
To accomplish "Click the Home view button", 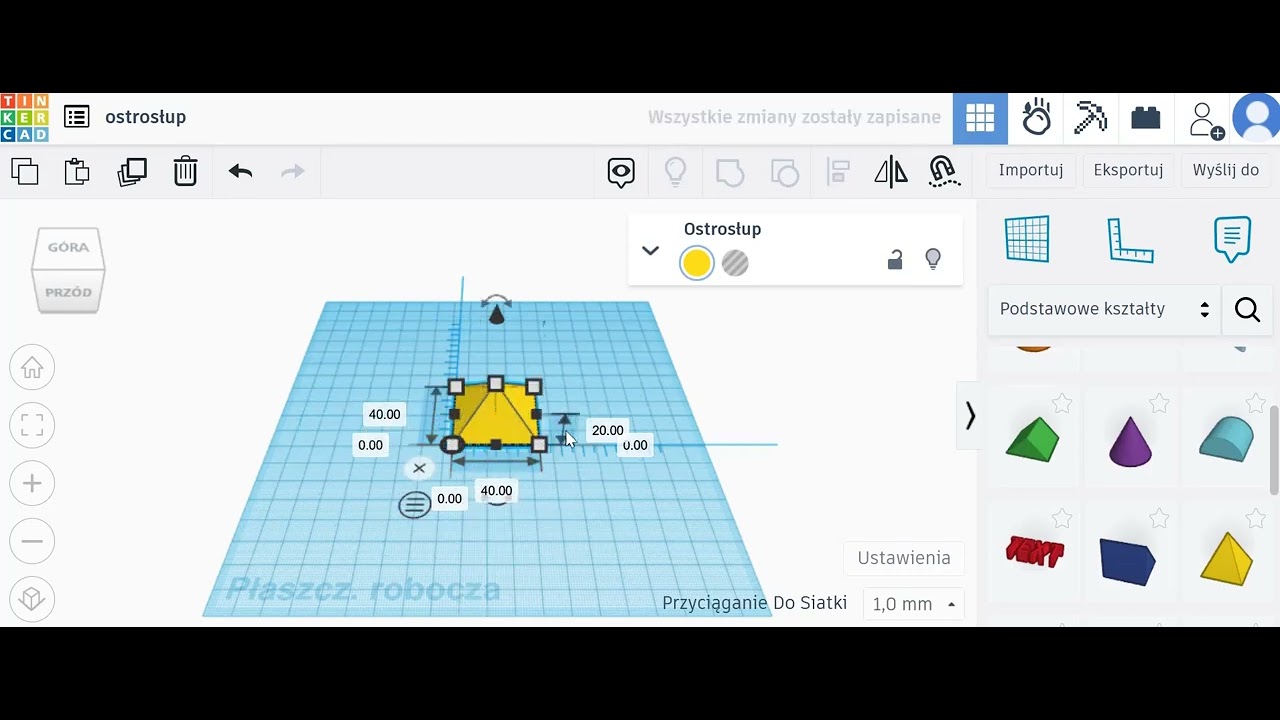I will point(32,368).
